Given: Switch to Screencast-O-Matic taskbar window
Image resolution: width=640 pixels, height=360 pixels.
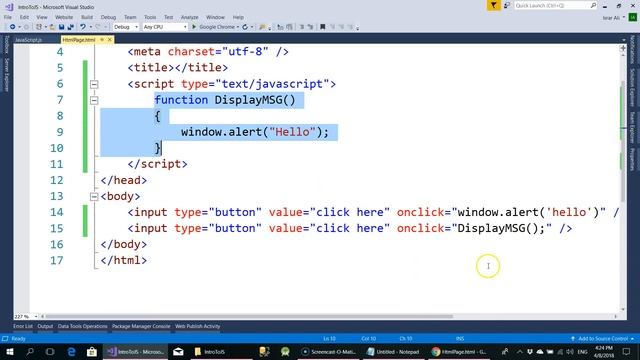Looking at the screenshot, I should coord(329,351).
